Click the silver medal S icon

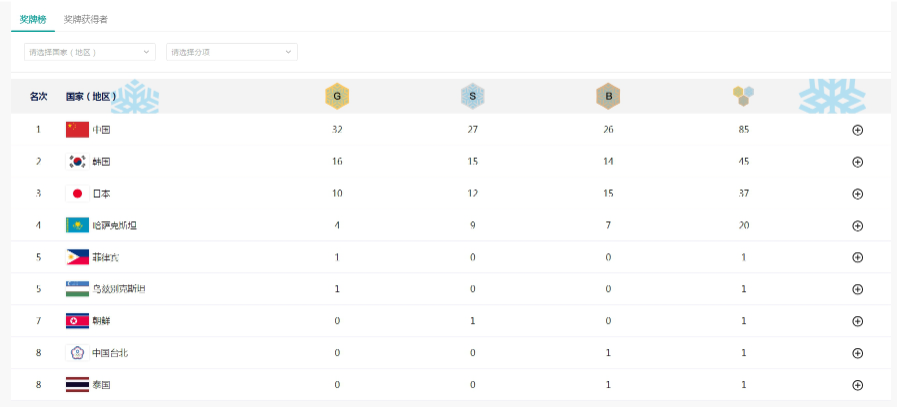[x=473, y=96]
